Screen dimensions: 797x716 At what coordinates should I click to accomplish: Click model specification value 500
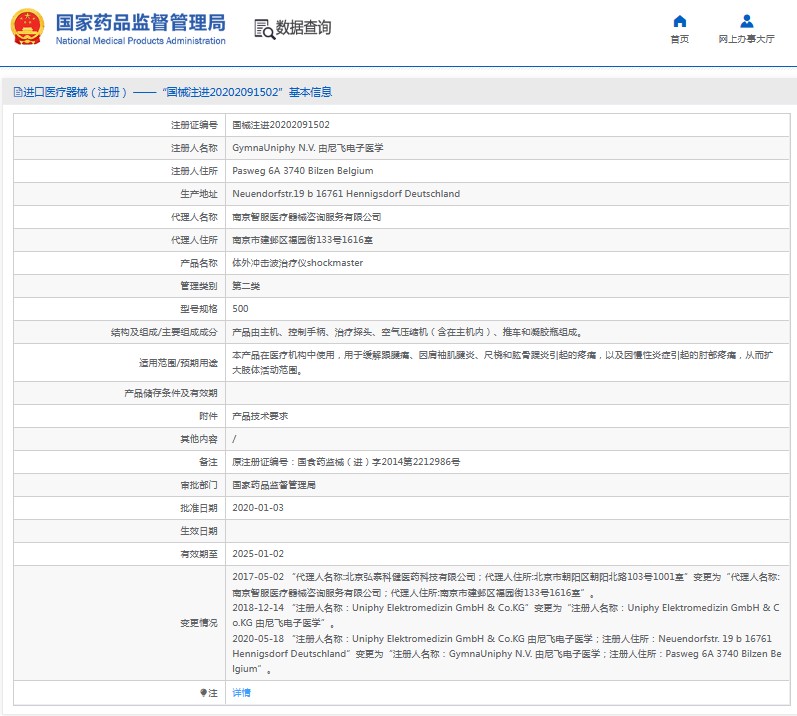pyautogui.click(x=240, y=309)
